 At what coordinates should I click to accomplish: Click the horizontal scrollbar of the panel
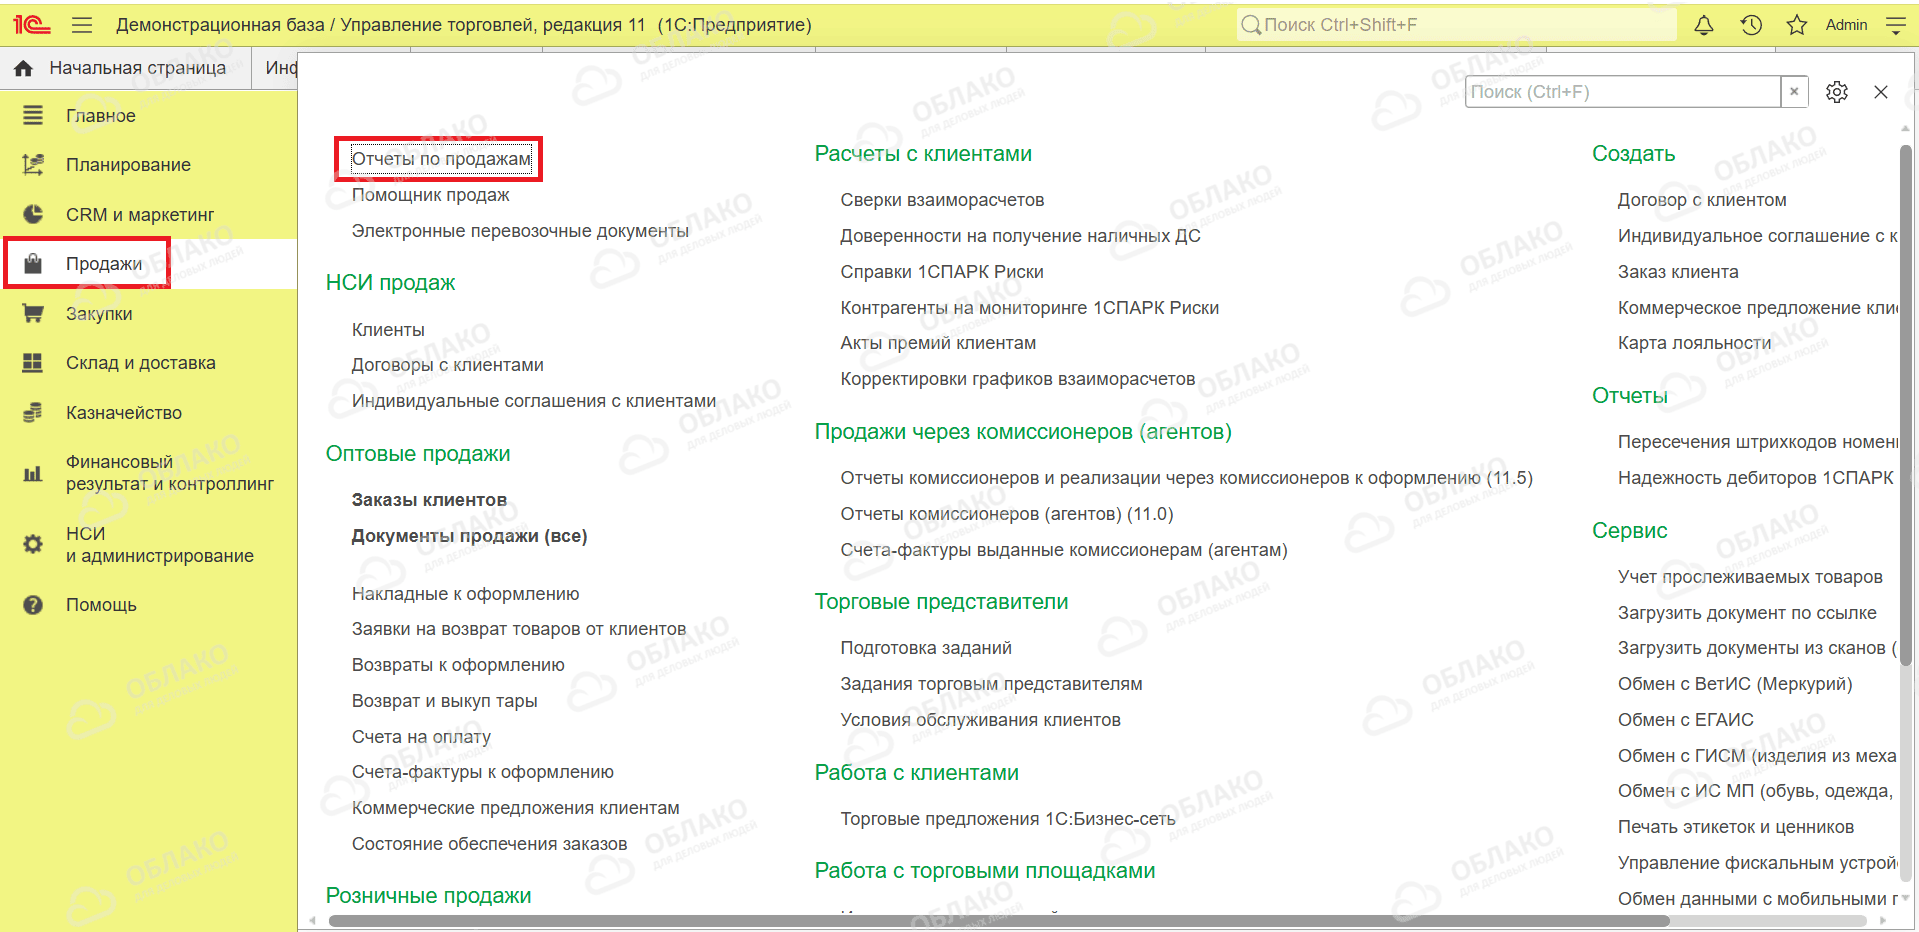pos(998,920)
